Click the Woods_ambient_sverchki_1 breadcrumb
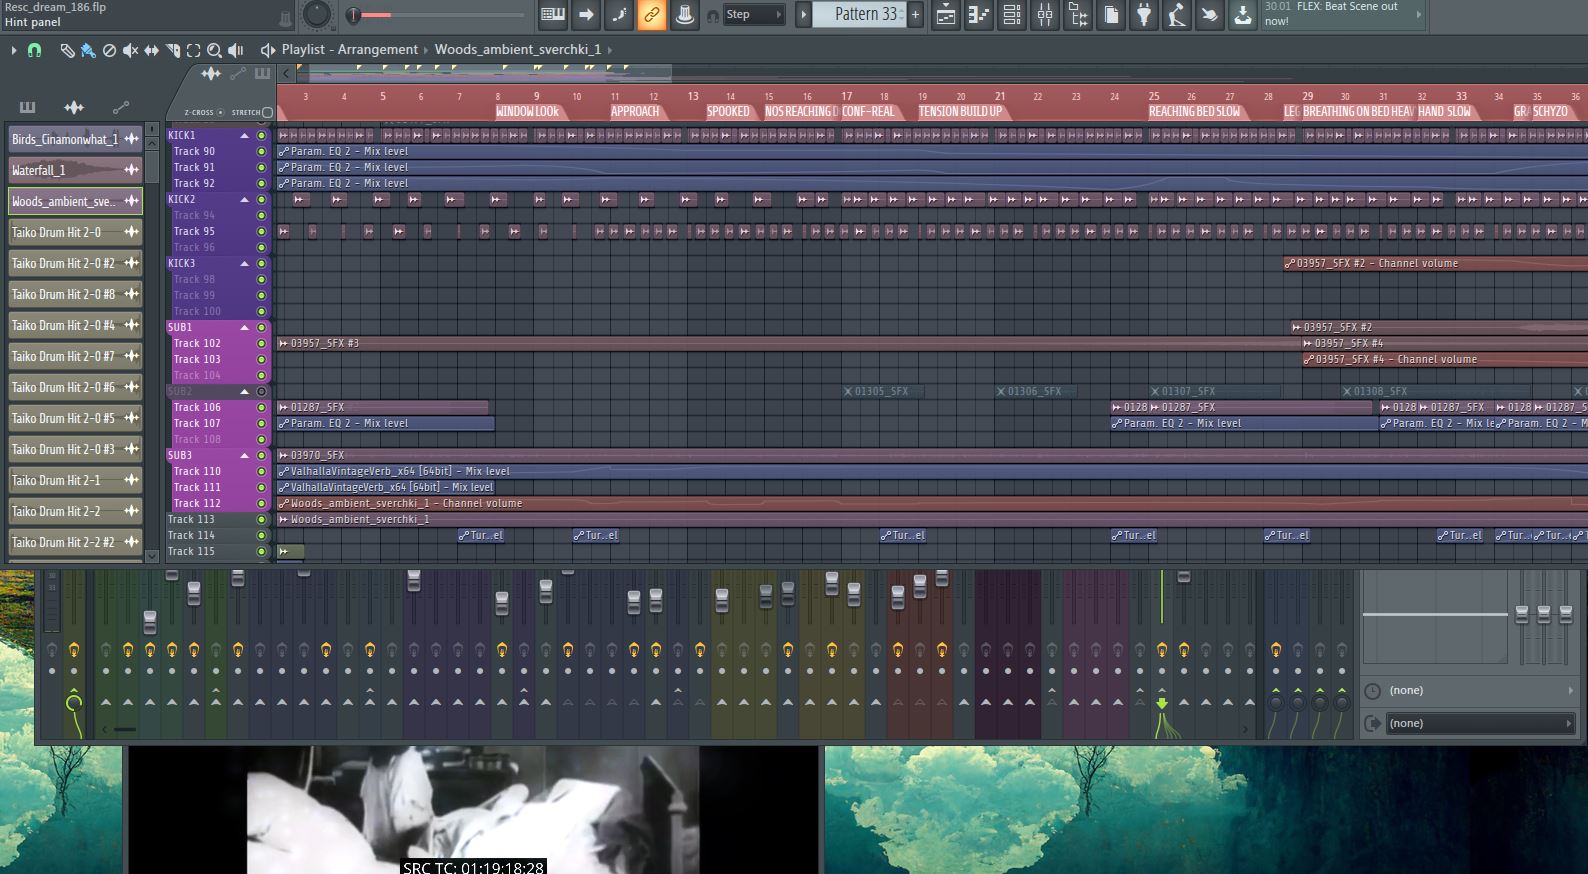The image size is (1588, 874). coord(518,49)
